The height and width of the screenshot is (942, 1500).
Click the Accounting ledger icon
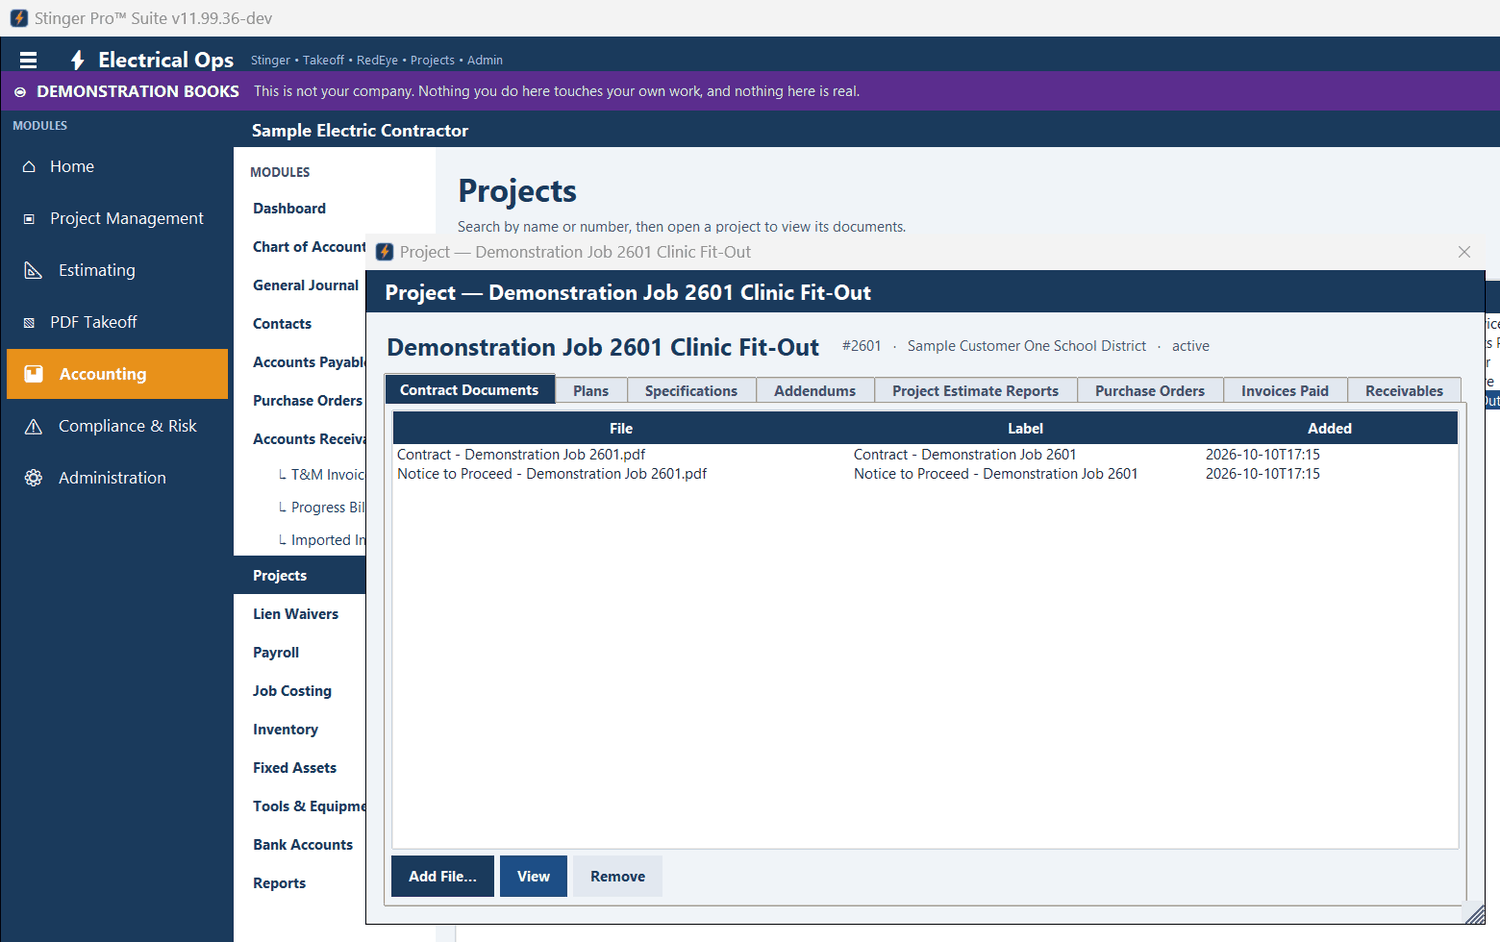click(x=34, y=374)
